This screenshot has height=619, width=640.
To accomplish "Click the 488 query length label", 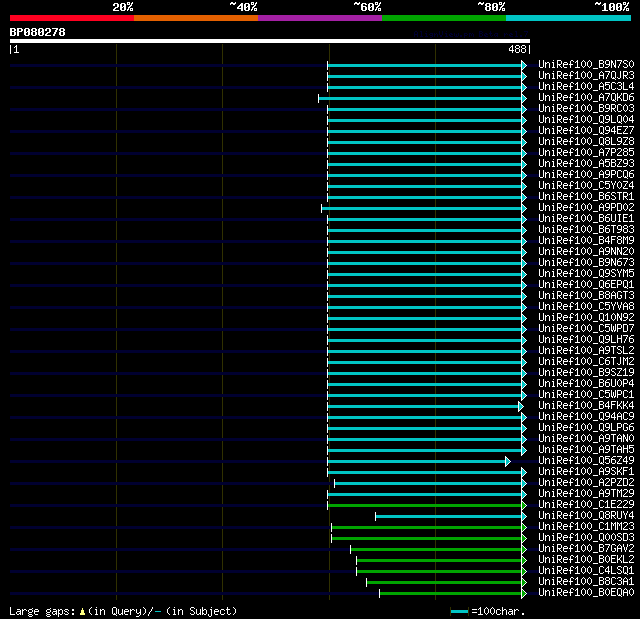I will click(x=517, y=49).
